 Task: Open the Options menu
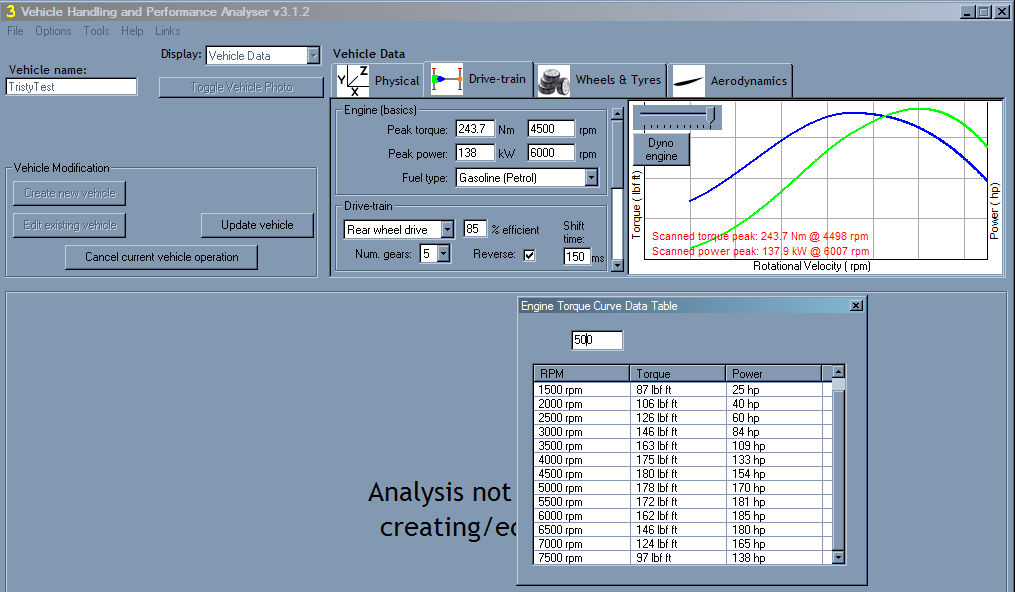53,31
